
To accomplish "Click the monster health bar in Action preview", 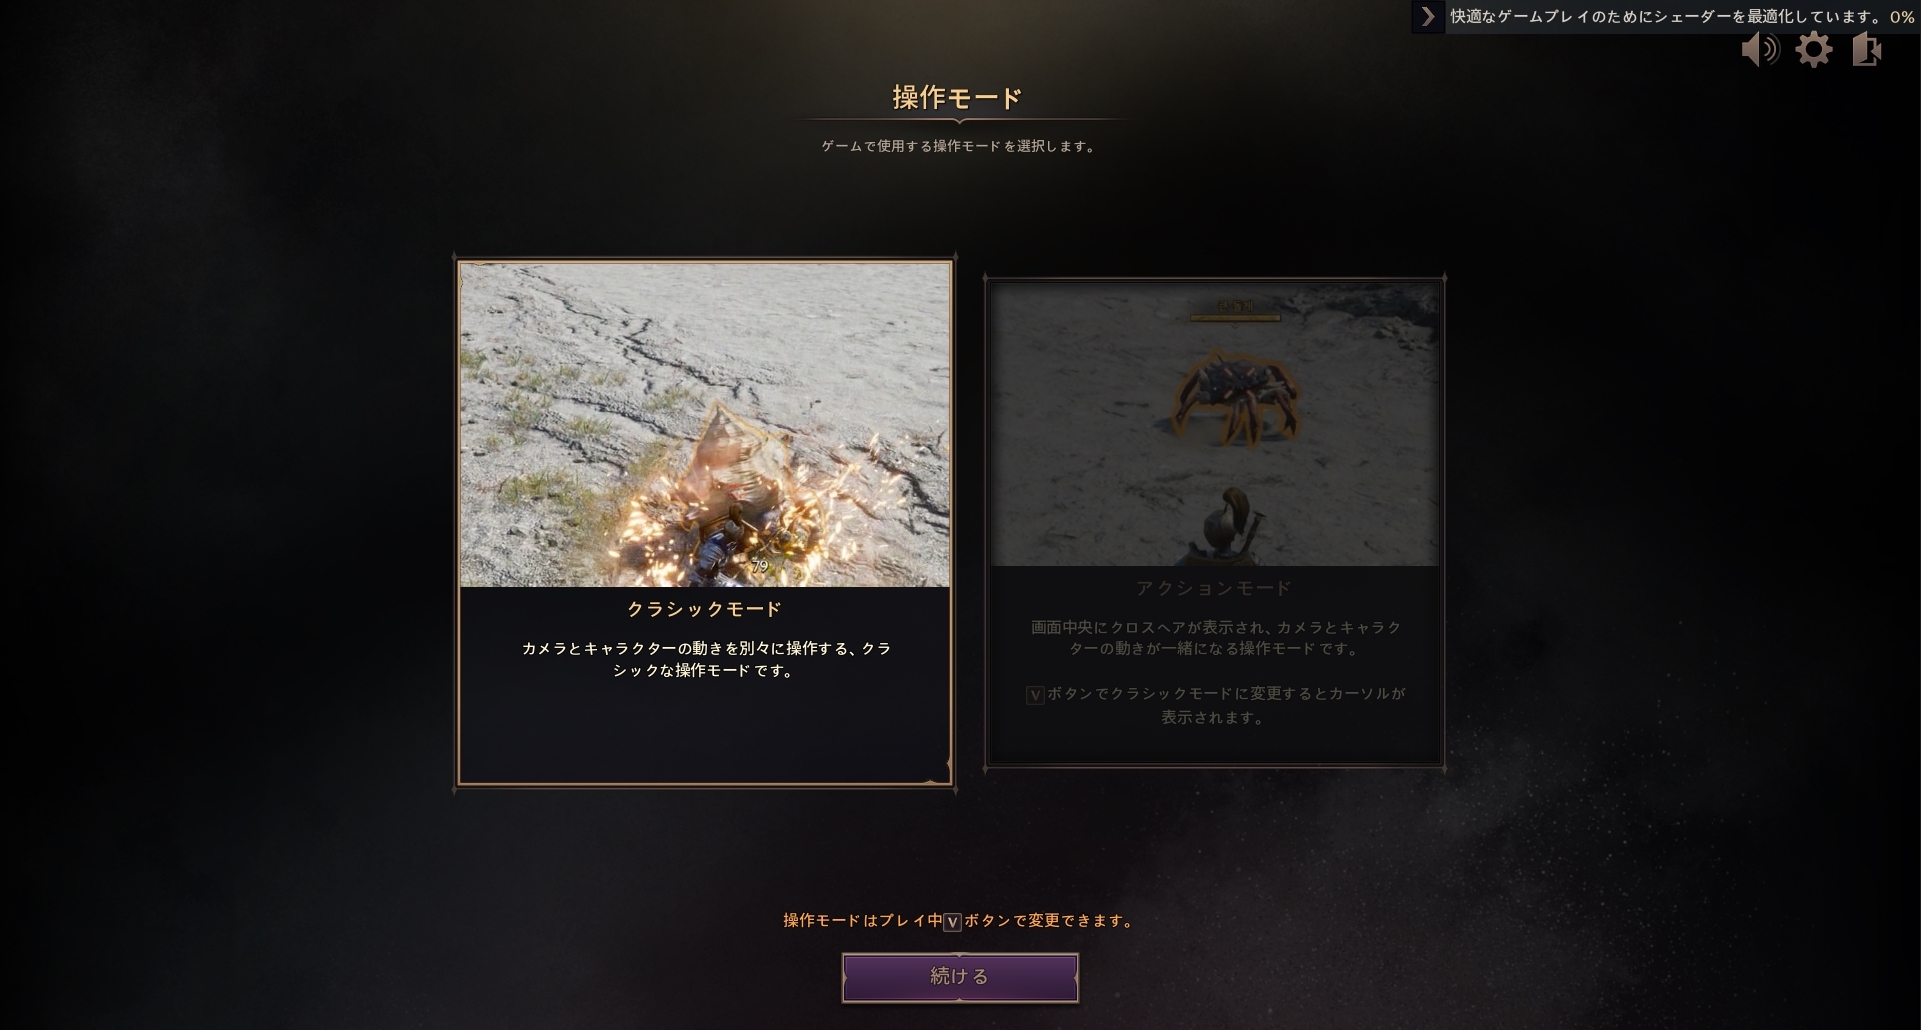I will pyautogui.click(x=1235, y=318).
